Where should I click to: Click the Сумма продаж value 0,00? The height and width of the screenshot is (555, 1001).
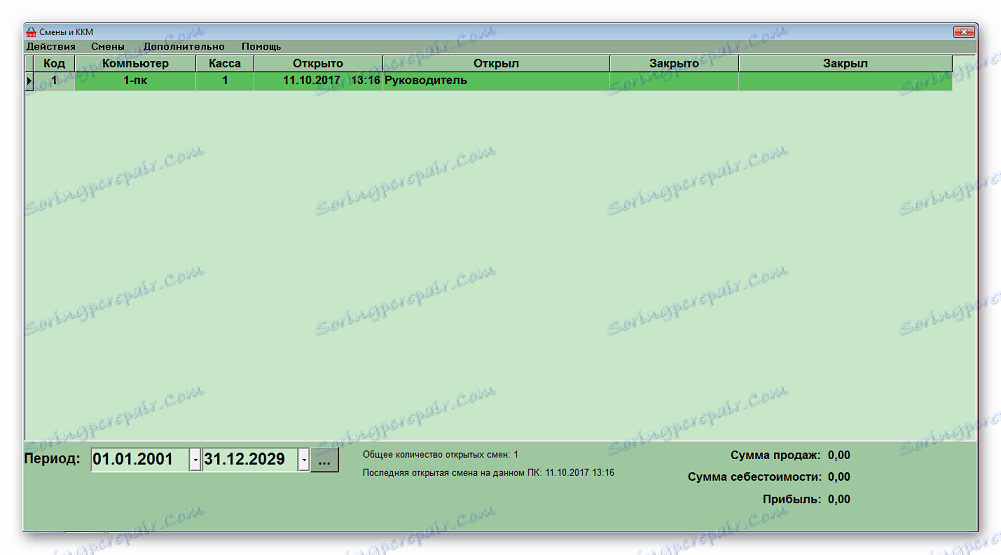pyautogui.click(x=839, y=455)
